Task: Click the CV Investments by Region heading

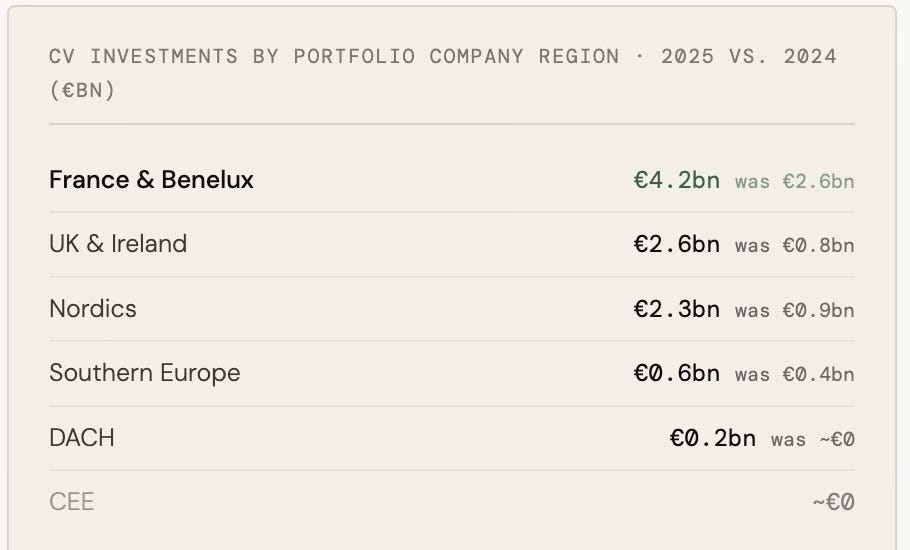Action: (442, 73)
